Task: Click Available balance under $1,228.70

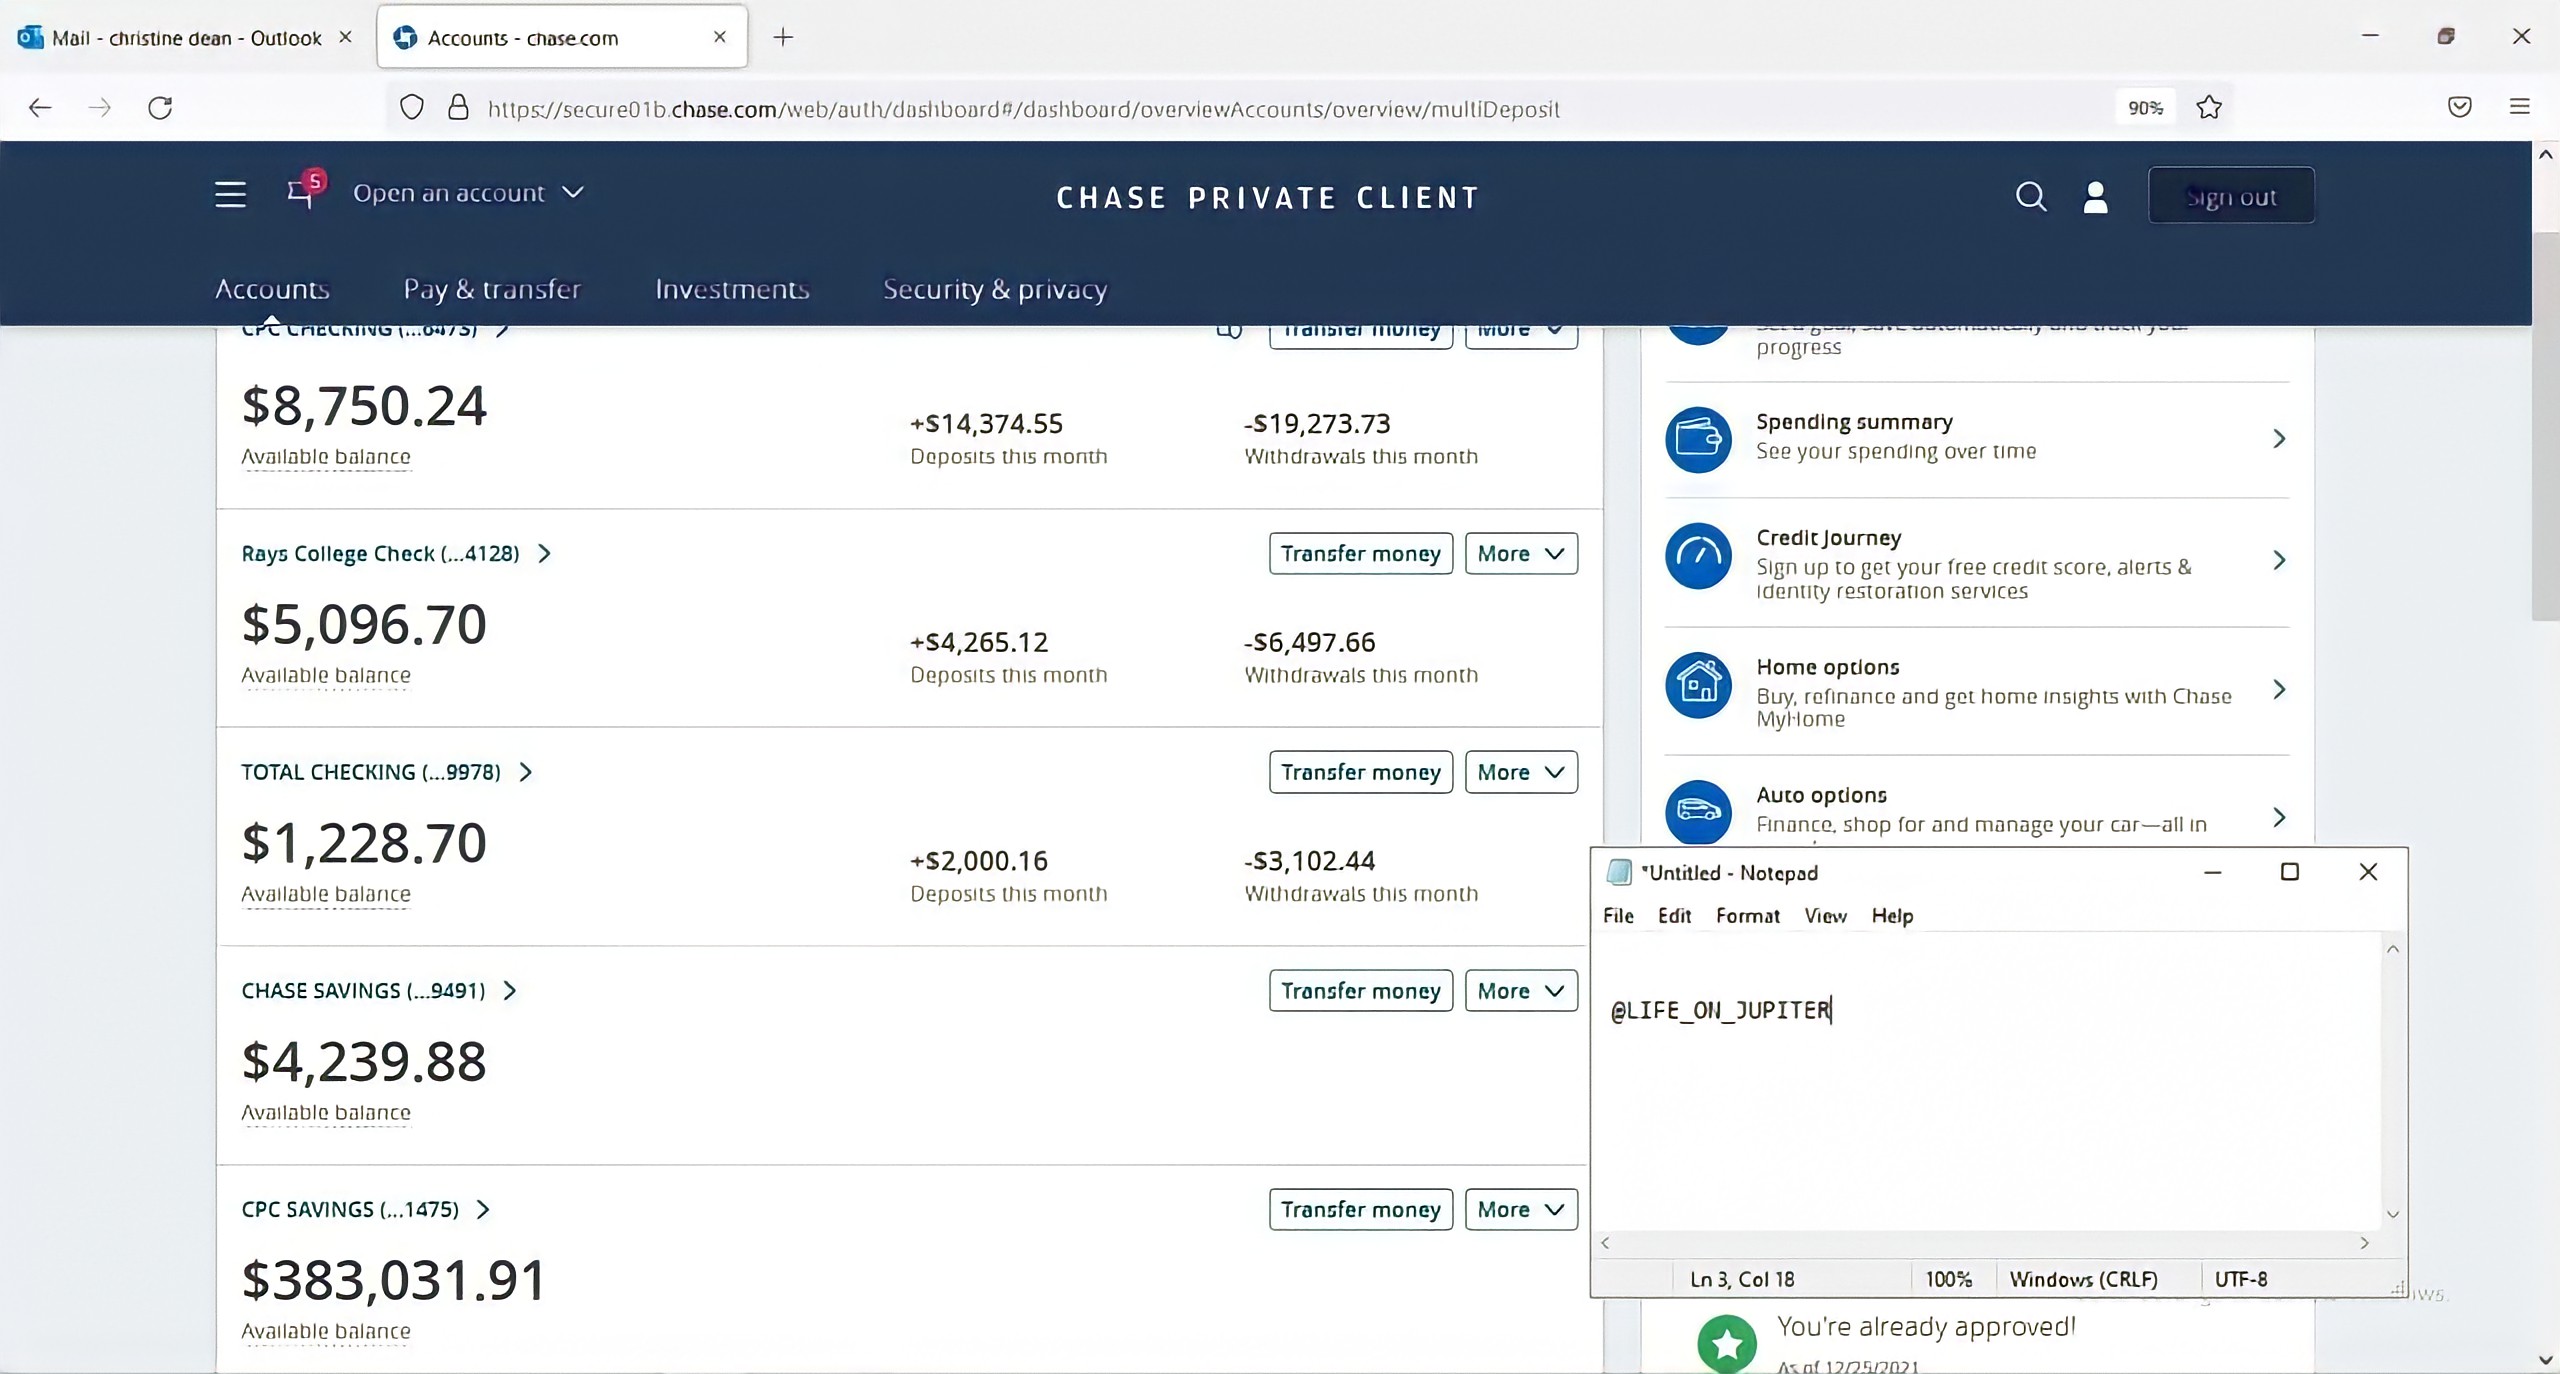Action: tap(326, 894)
